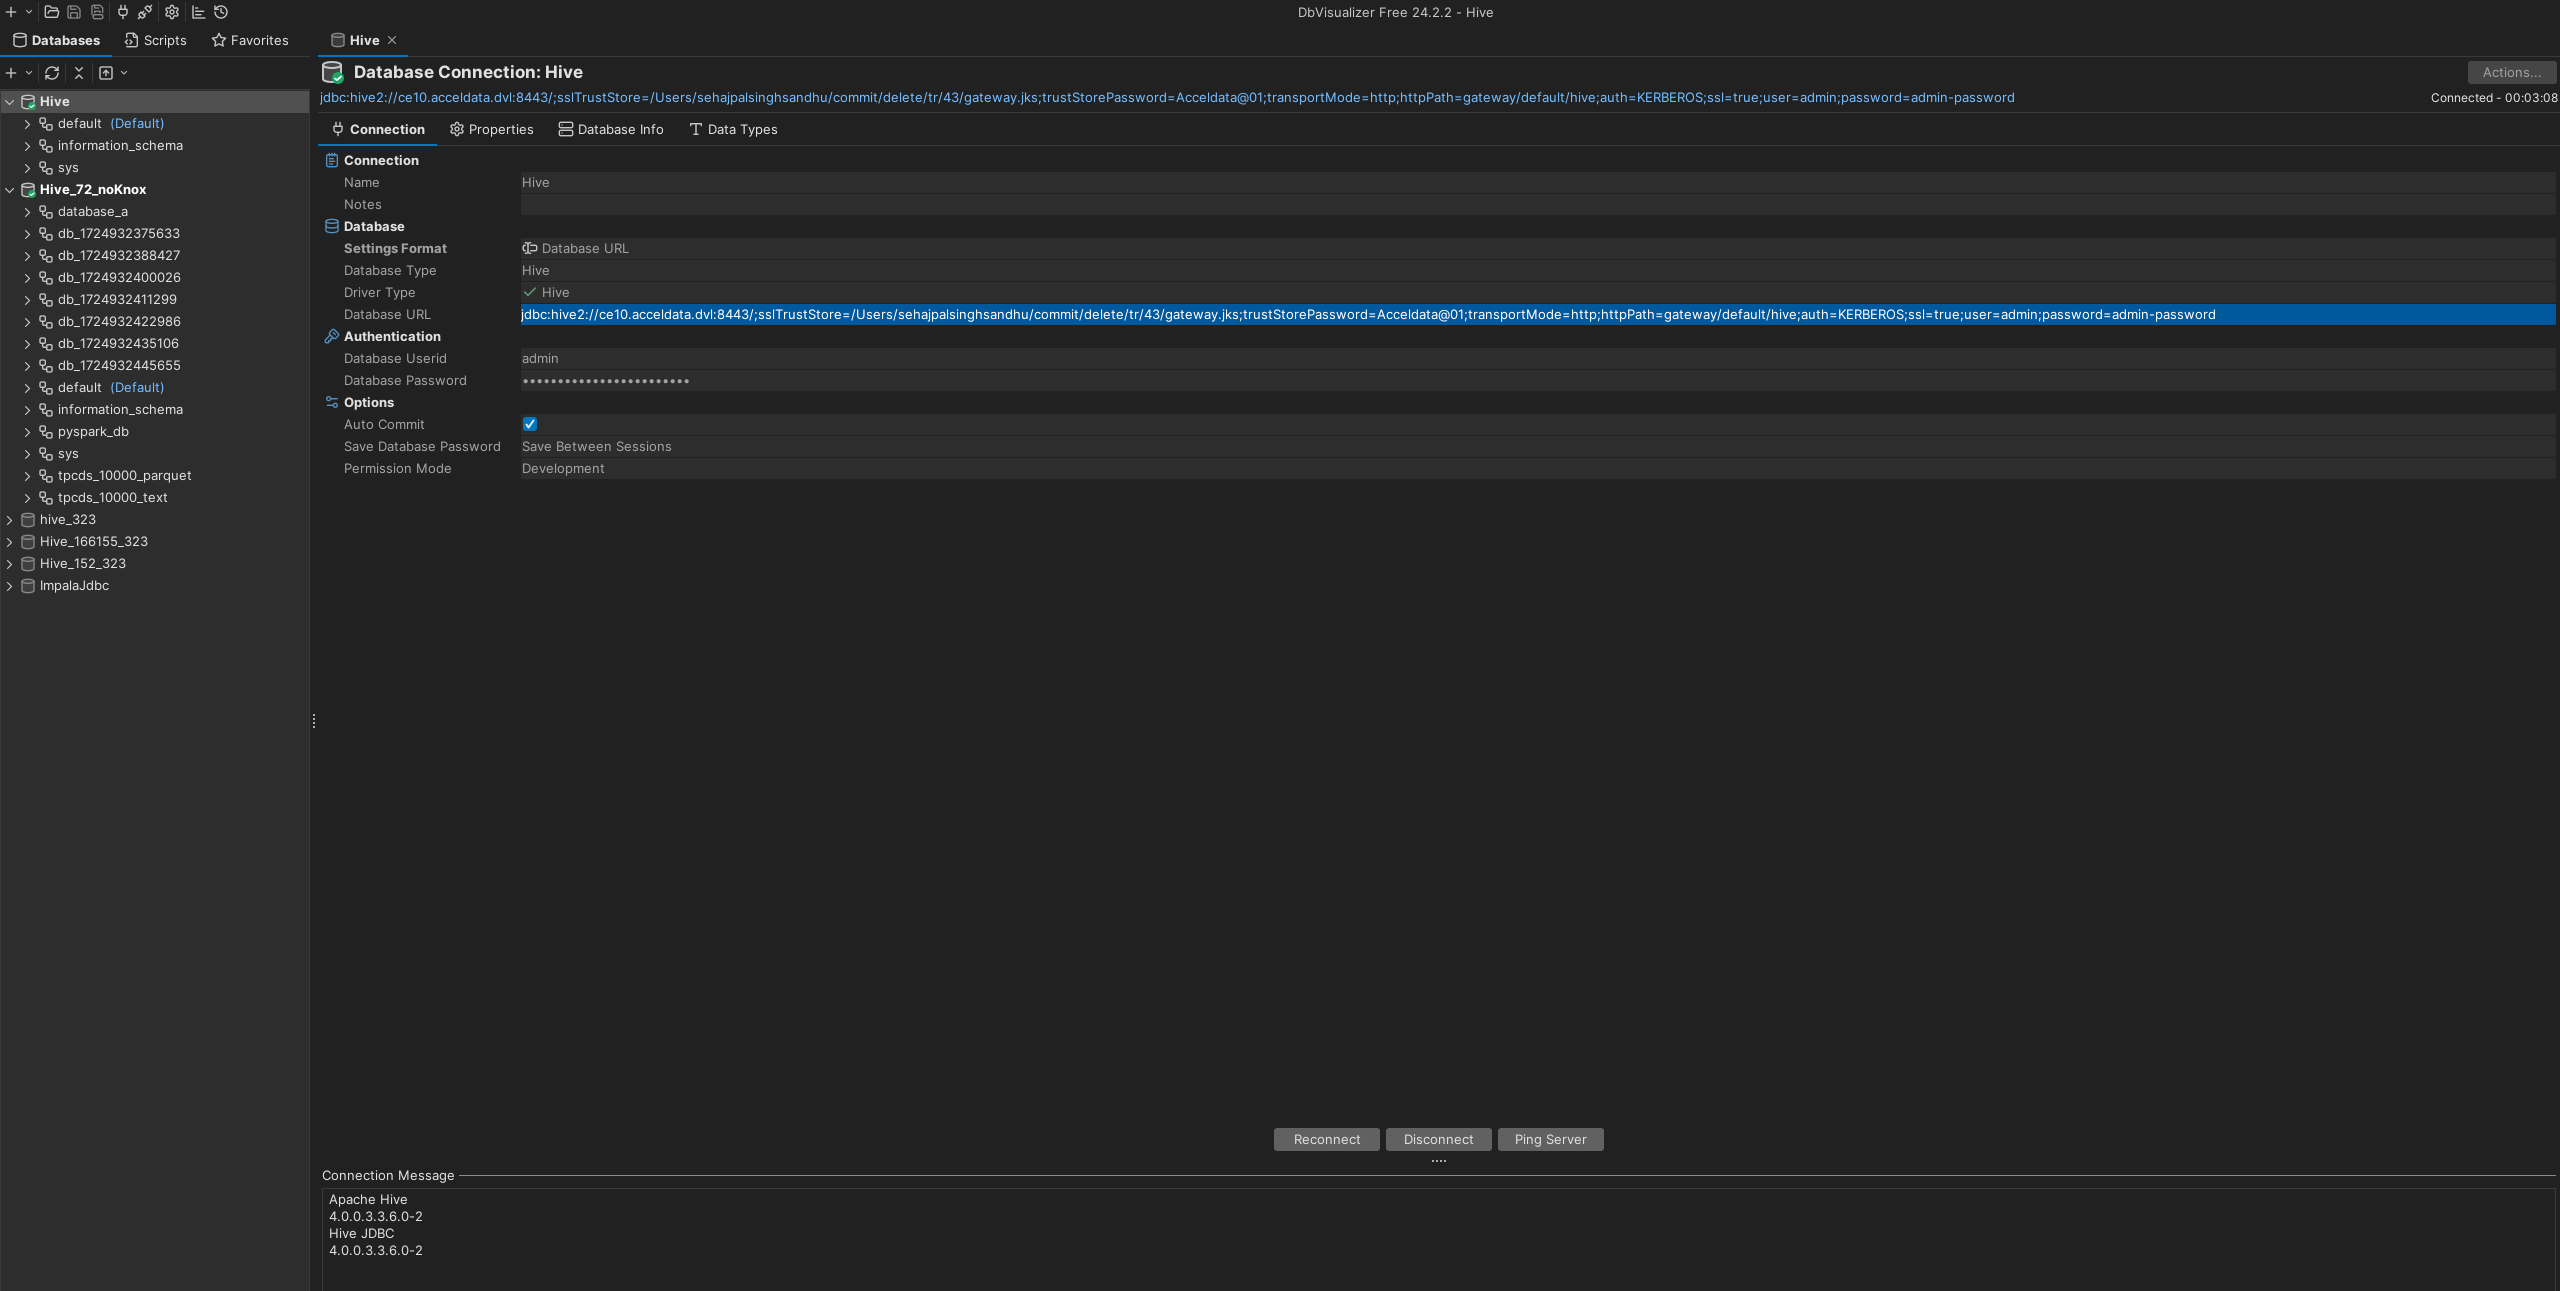This screenshot has width=2560, height=1291.
Task: Click the Disconnect button
Action: (1439, 1140)
